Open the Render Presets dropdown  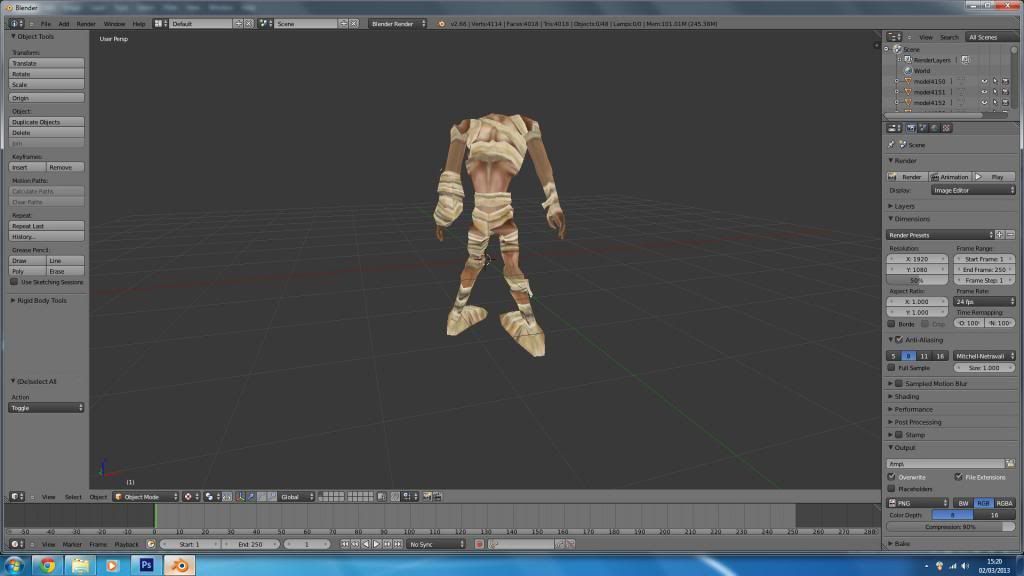(x=940, y=234)
